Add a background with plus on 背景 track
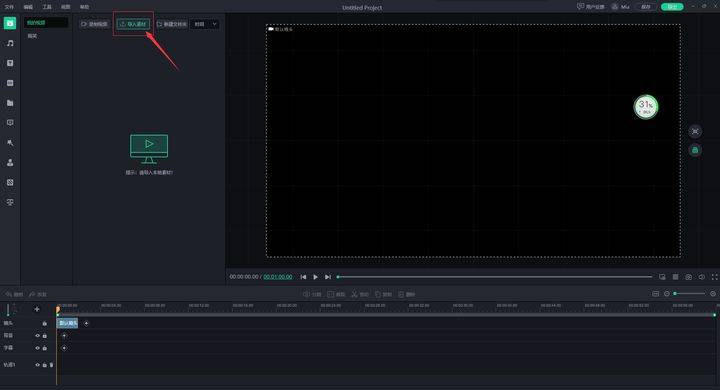The width and height of the screenshot is (720, 390). (x=64, y=336)
